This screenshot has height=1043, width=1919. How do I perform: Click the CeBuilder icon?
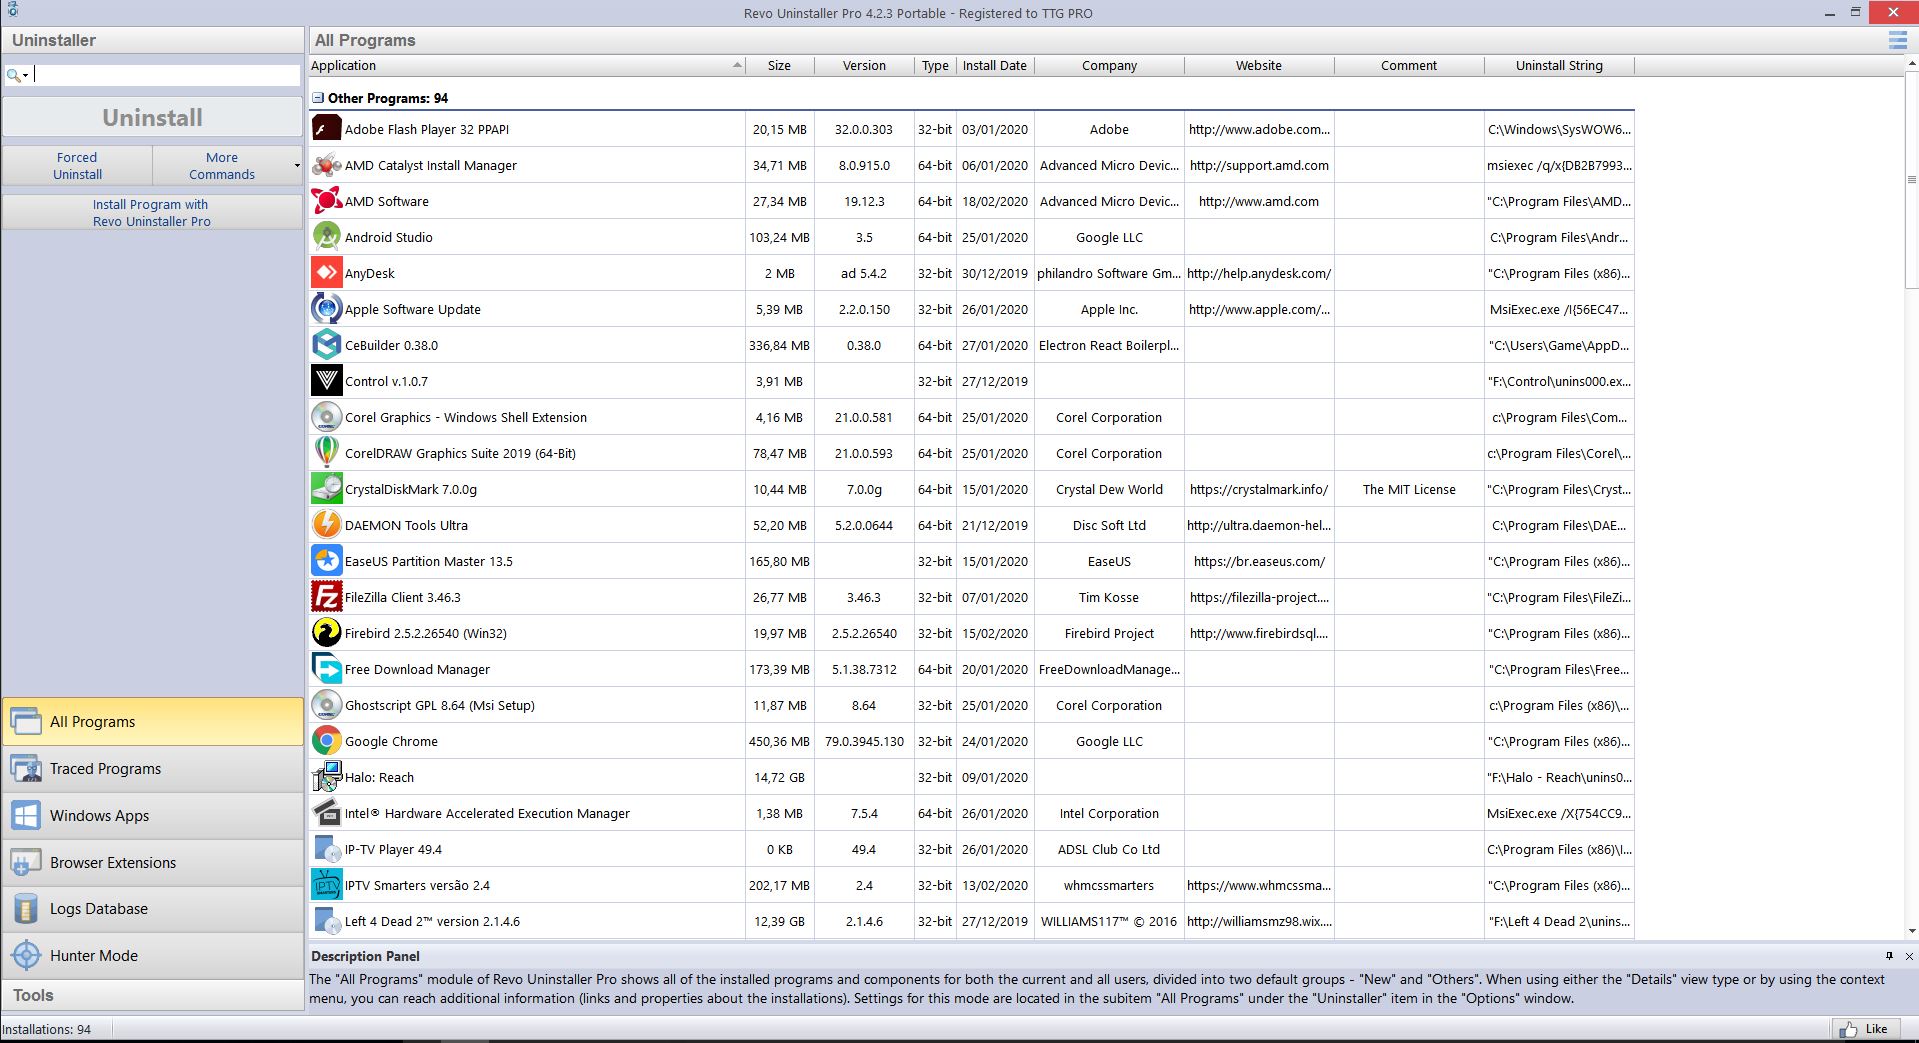coord(326,345)
